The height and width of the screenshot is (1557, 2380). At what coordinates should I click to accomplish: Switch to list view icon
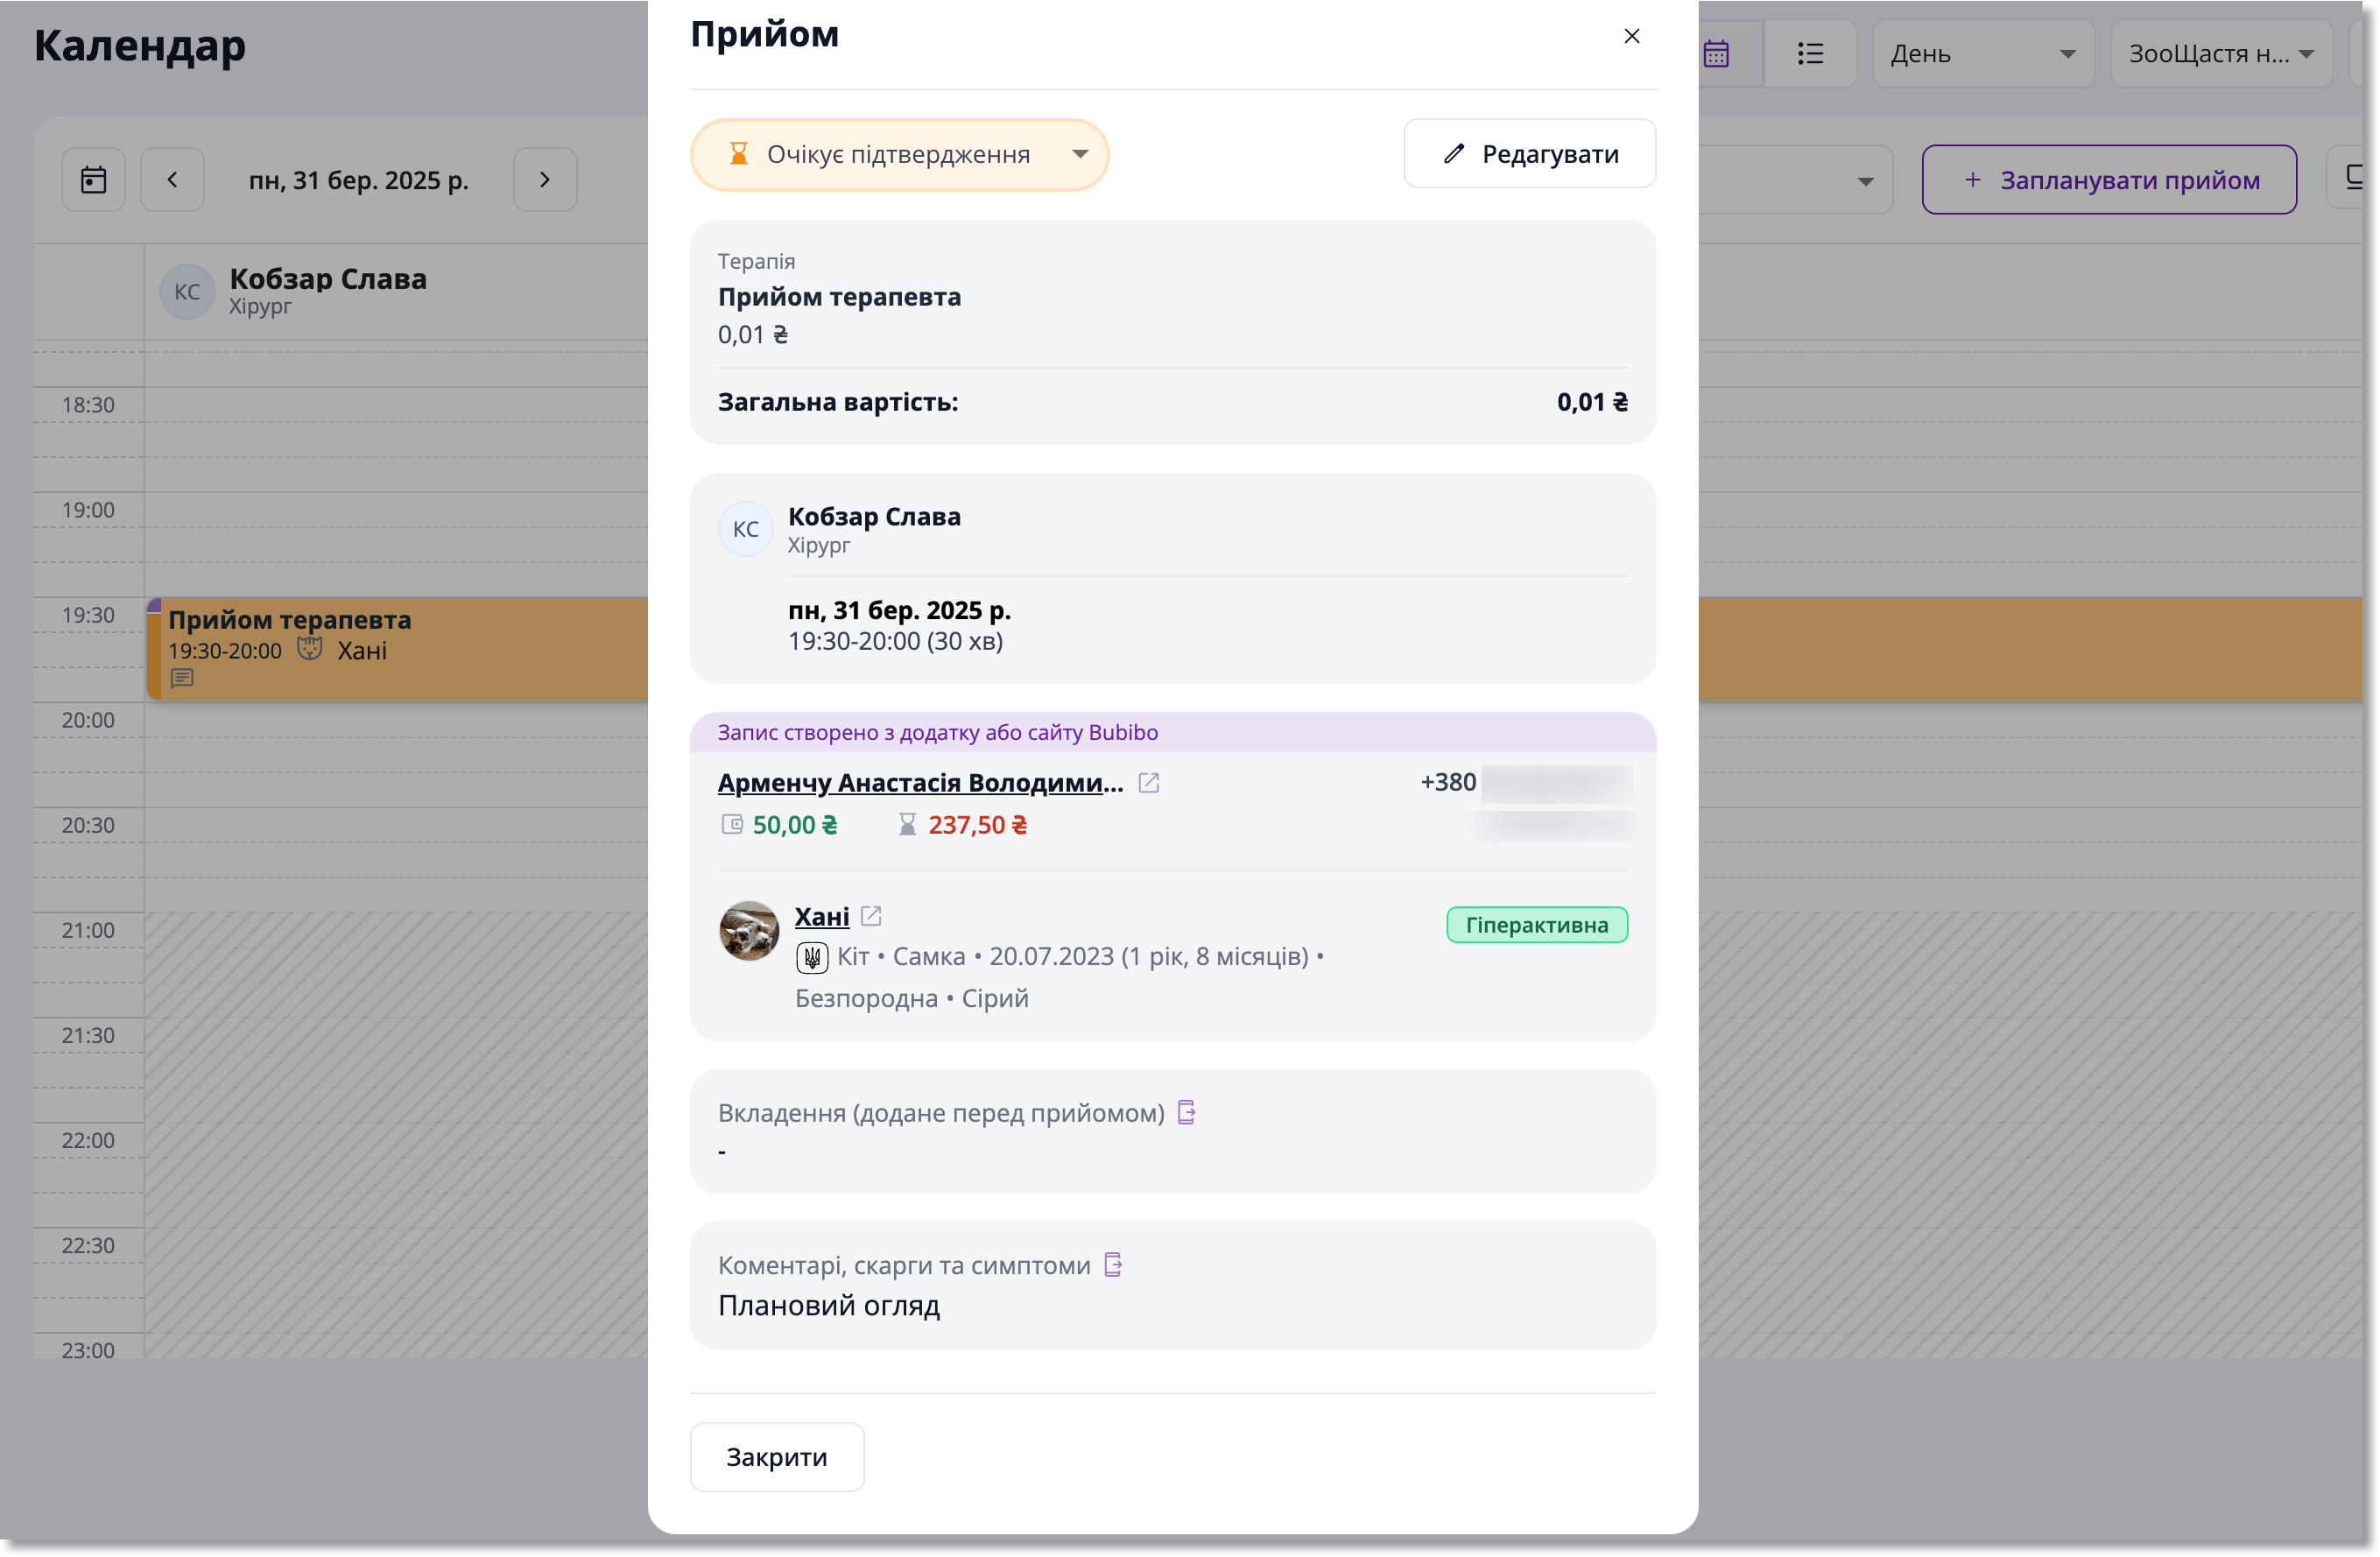(x=1810, y=54)
